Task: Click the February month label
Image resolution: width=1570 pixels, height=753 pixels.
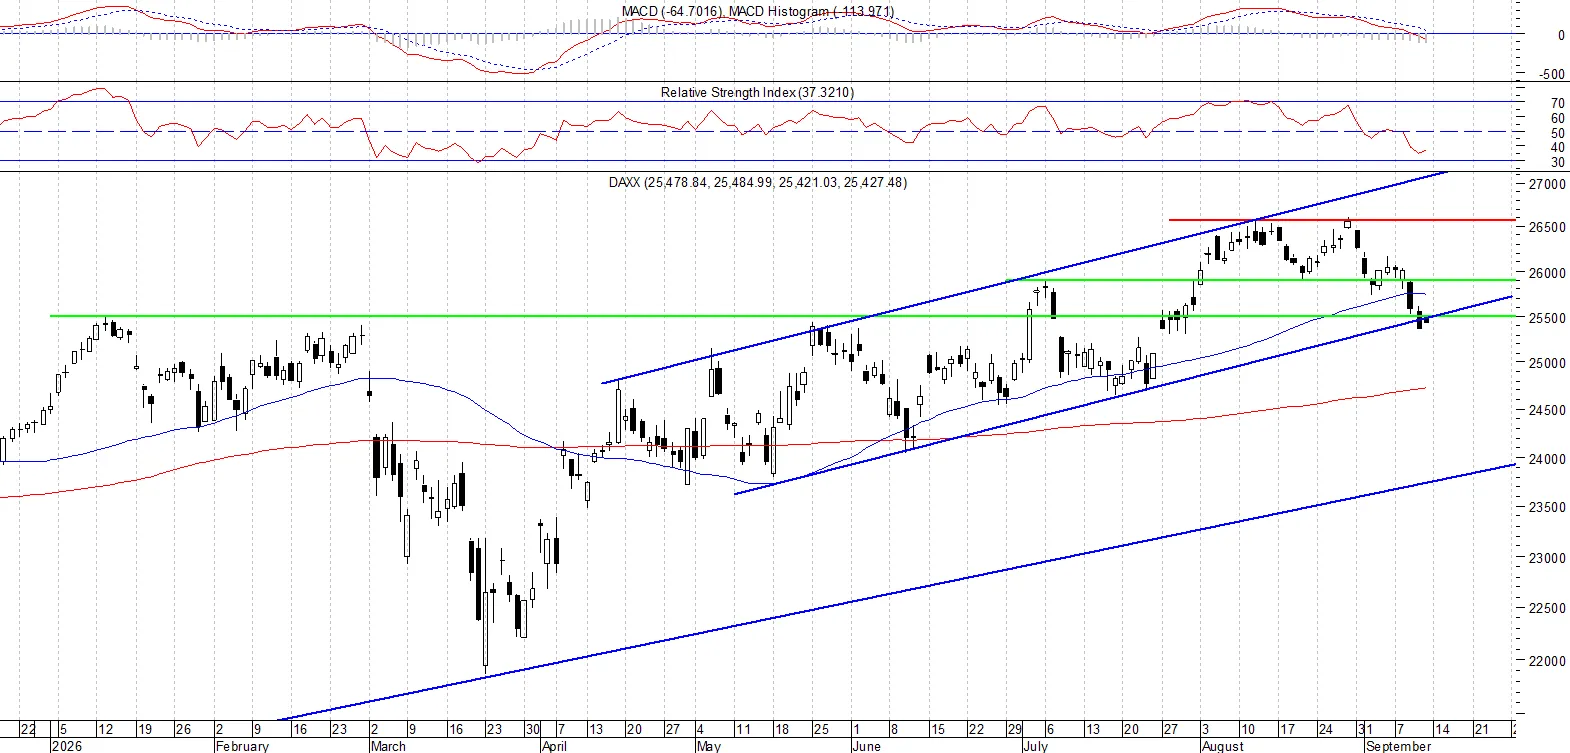Action: pyautogui.click(x=242, y=746)
